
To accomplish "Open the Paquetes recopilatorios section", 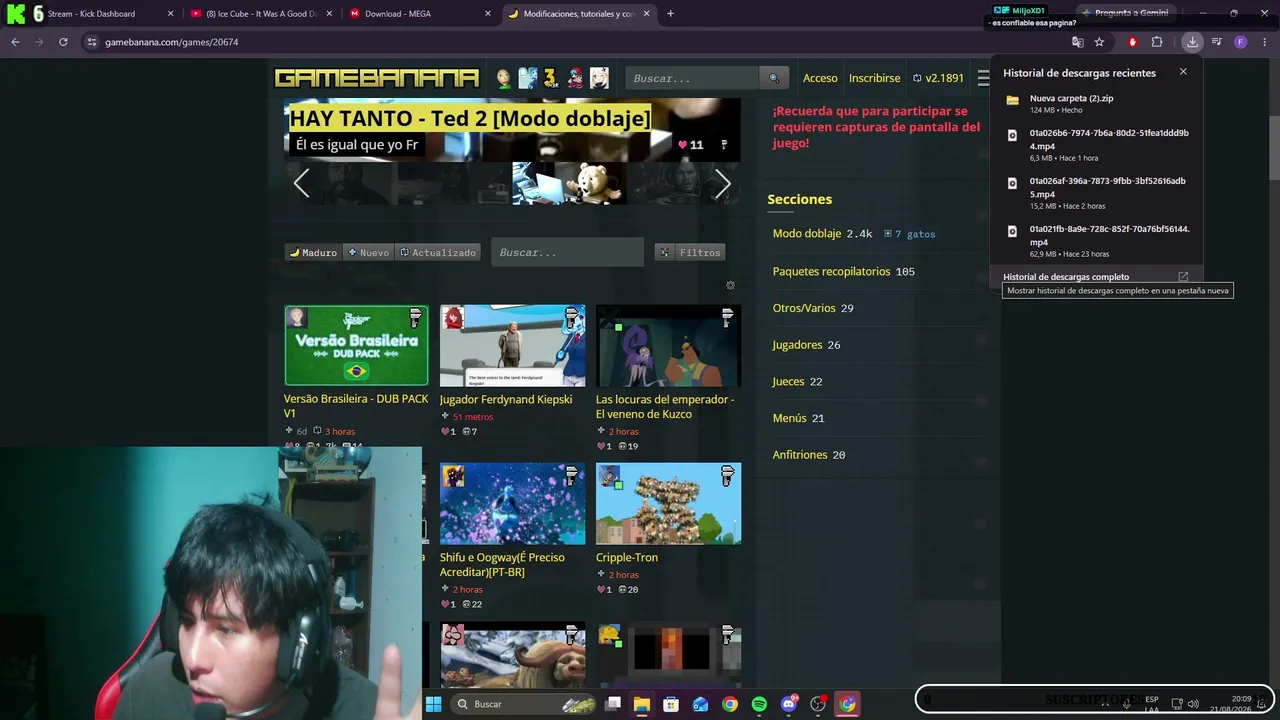I will point(831,271).
